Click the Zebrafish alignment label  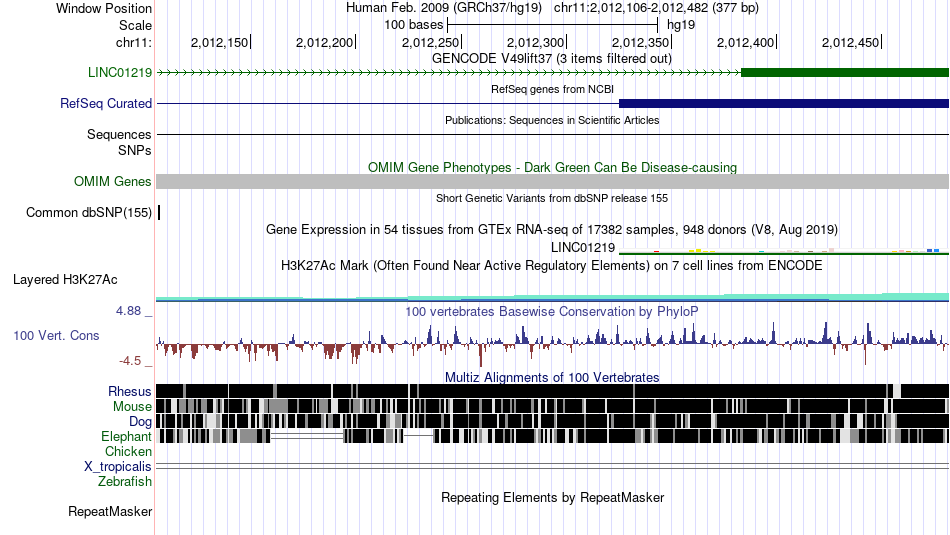(x=125, y=482)
